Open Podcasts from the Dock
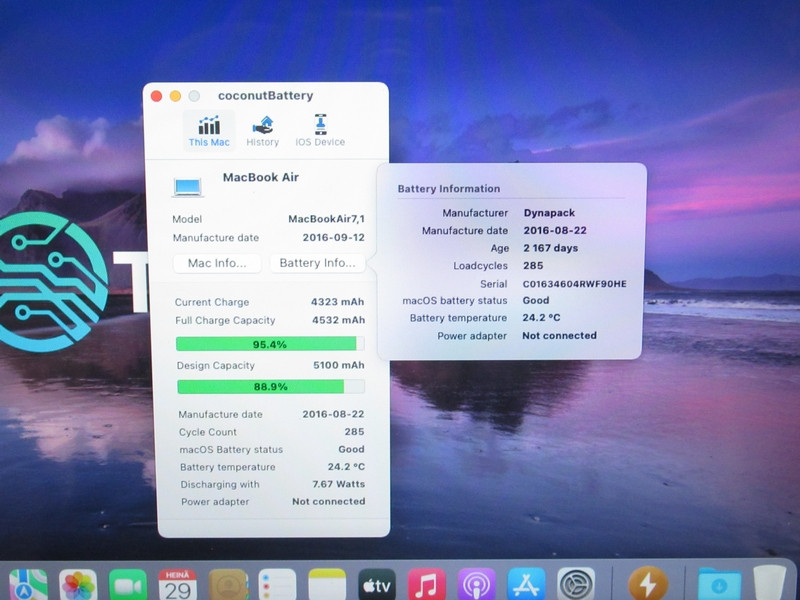This screenshot has height=600, width=800. 477,585
